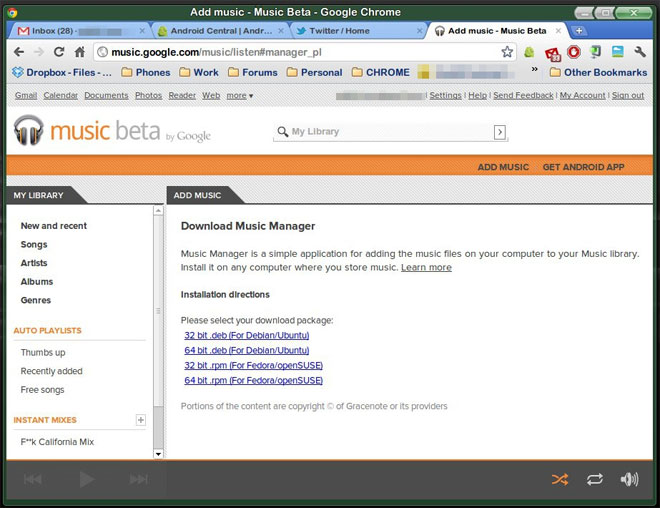Expand the 'more' Google services dropdown
Image resolution: width=660 pixels, height=508 pixels.
[x=240, y=96]
